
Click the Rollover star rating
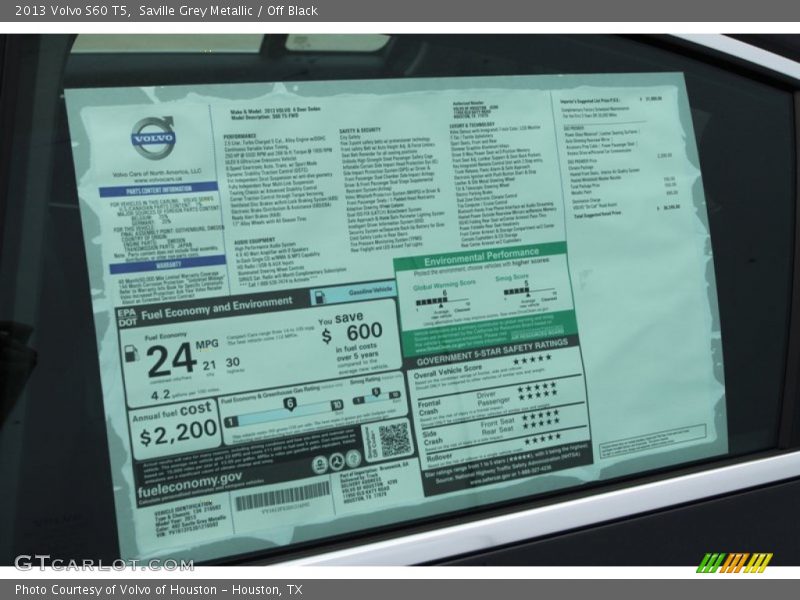[542, 439]
